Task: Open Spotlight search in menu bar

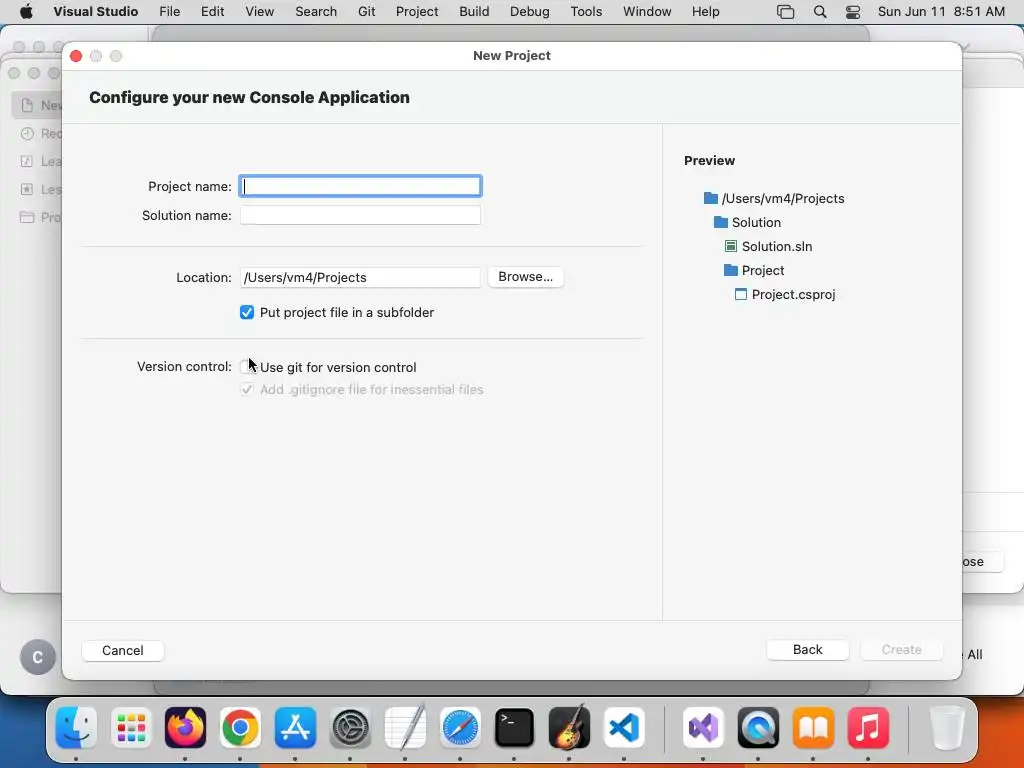Action: pos(820,12)
